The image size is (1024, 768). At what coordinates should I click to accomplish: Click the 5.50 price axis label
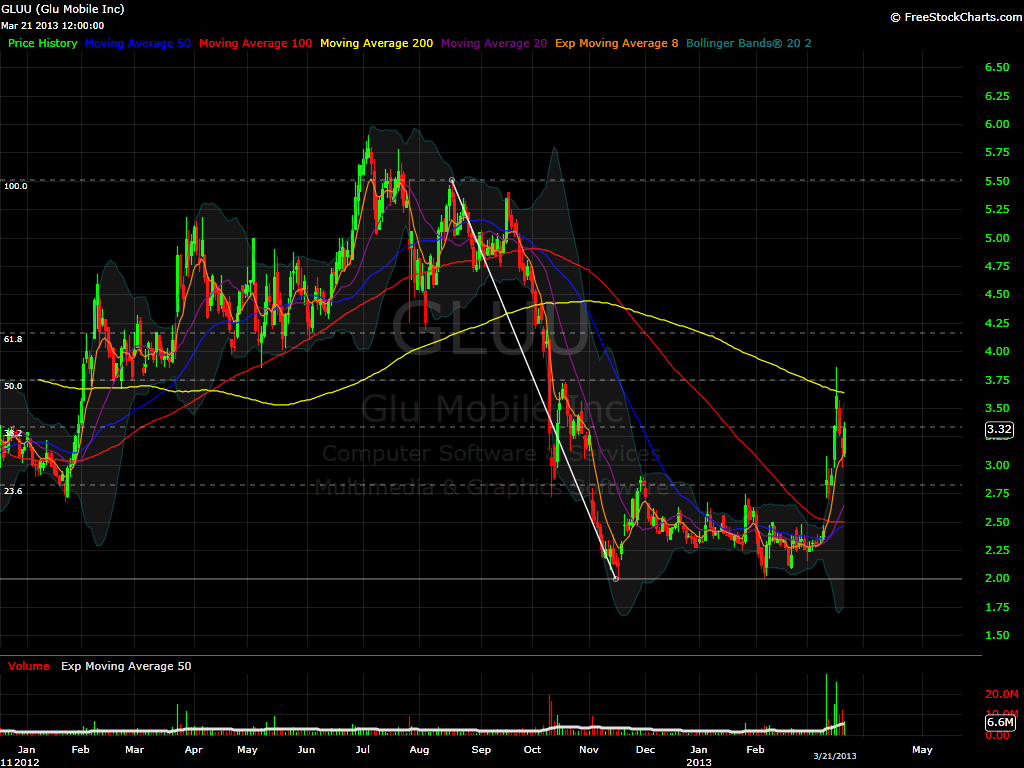[997, 181]
